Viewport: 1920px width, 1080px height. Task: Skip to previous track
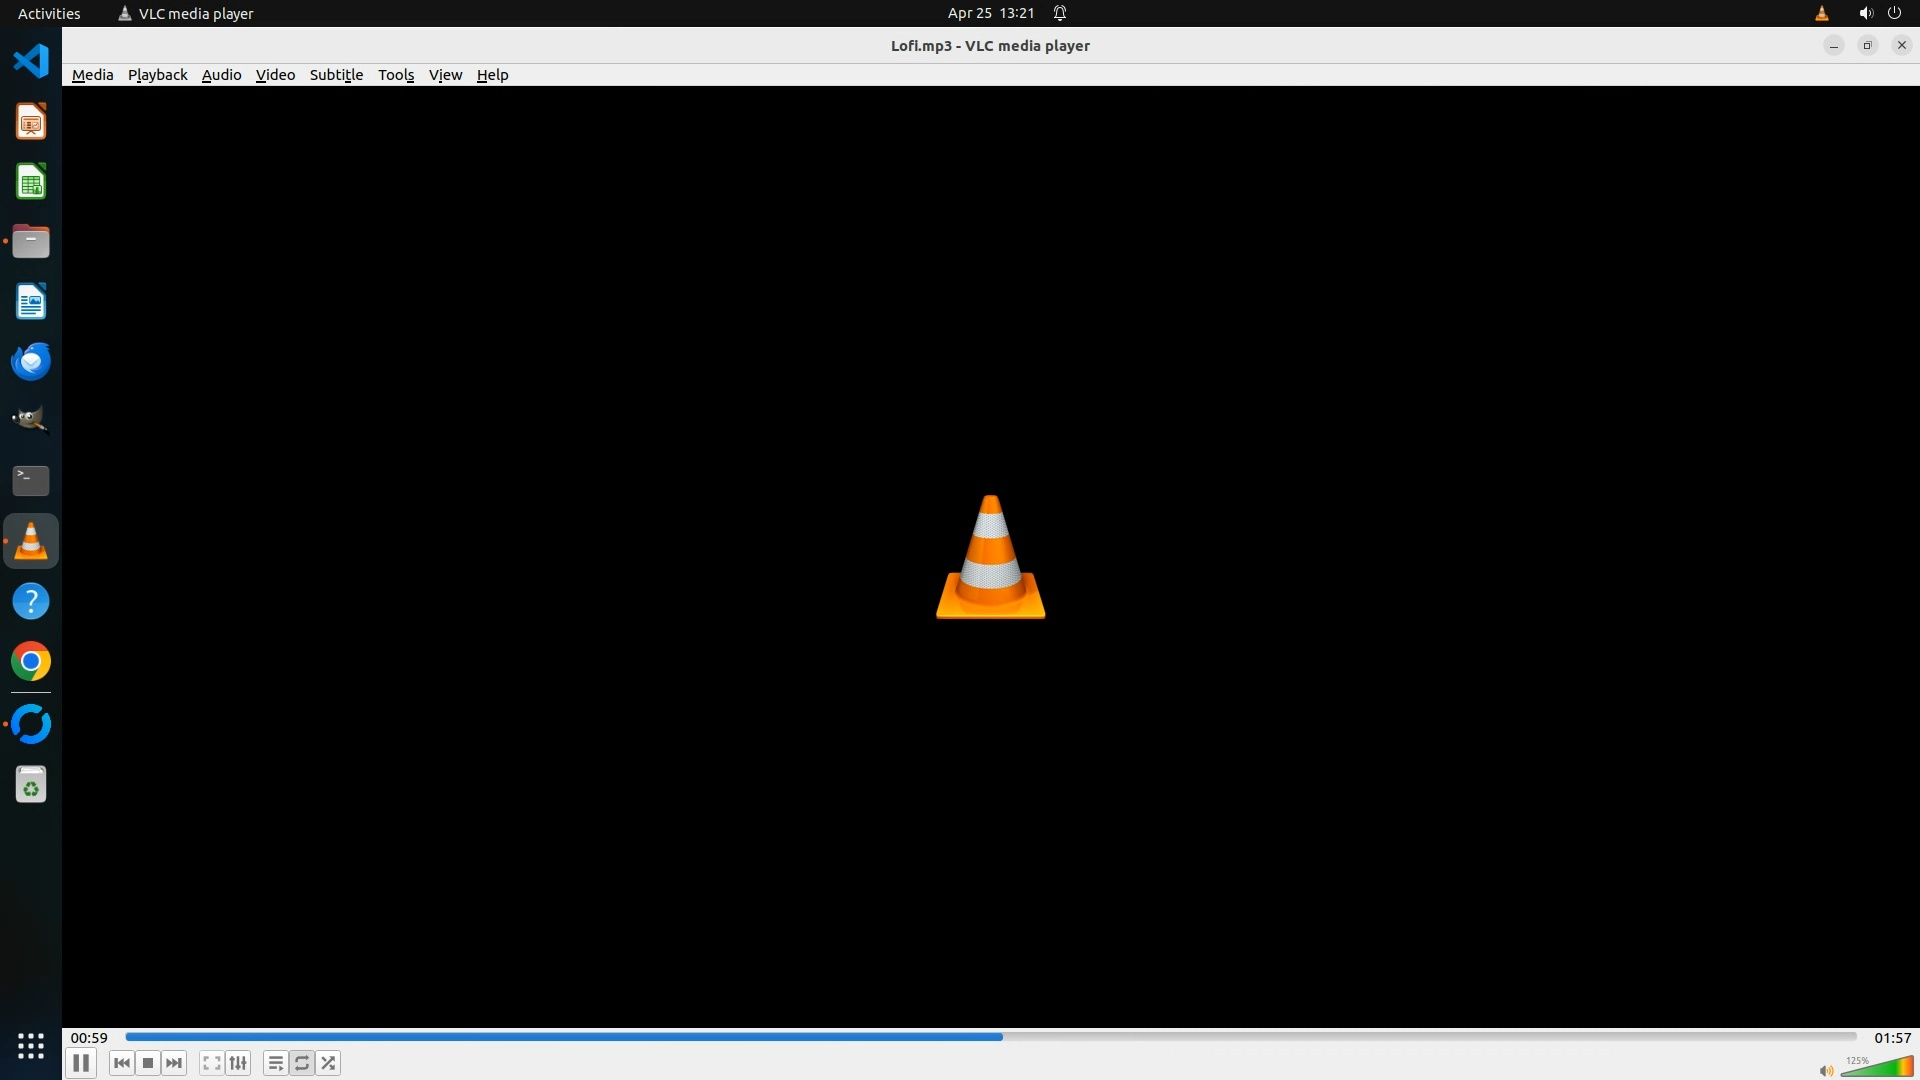point(122,1063)
